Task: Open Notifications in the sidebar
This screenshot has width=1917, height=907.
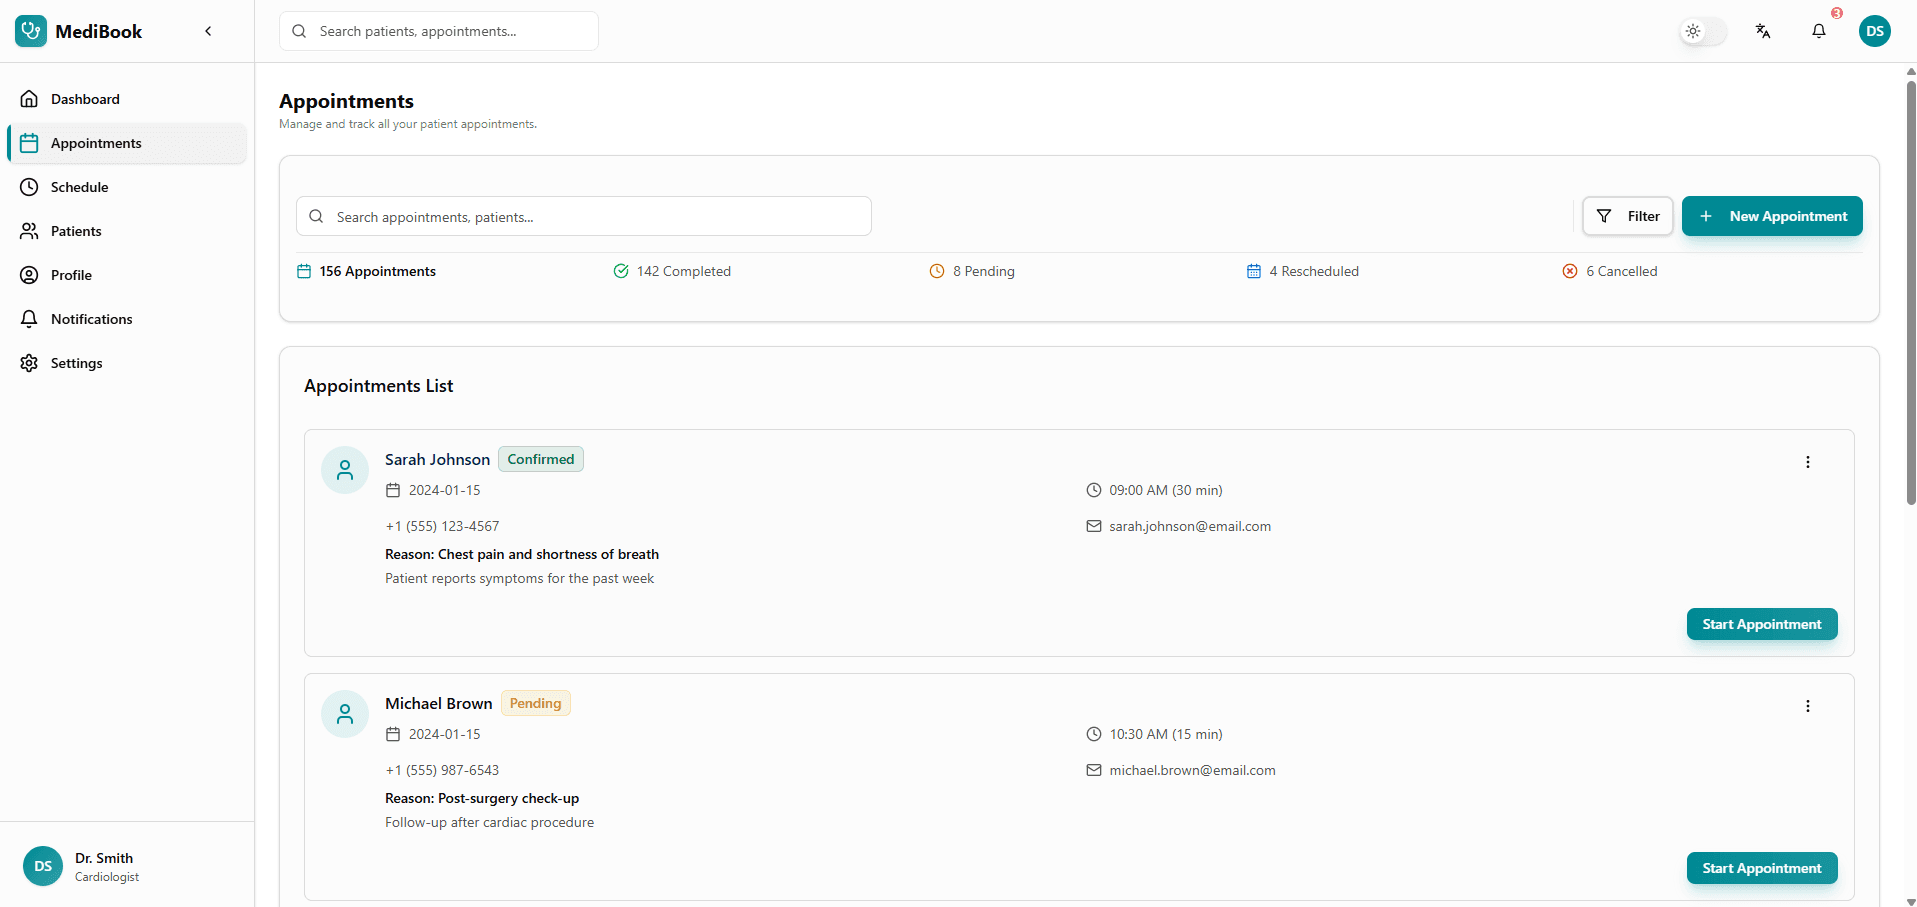Action: coord(127,319)
